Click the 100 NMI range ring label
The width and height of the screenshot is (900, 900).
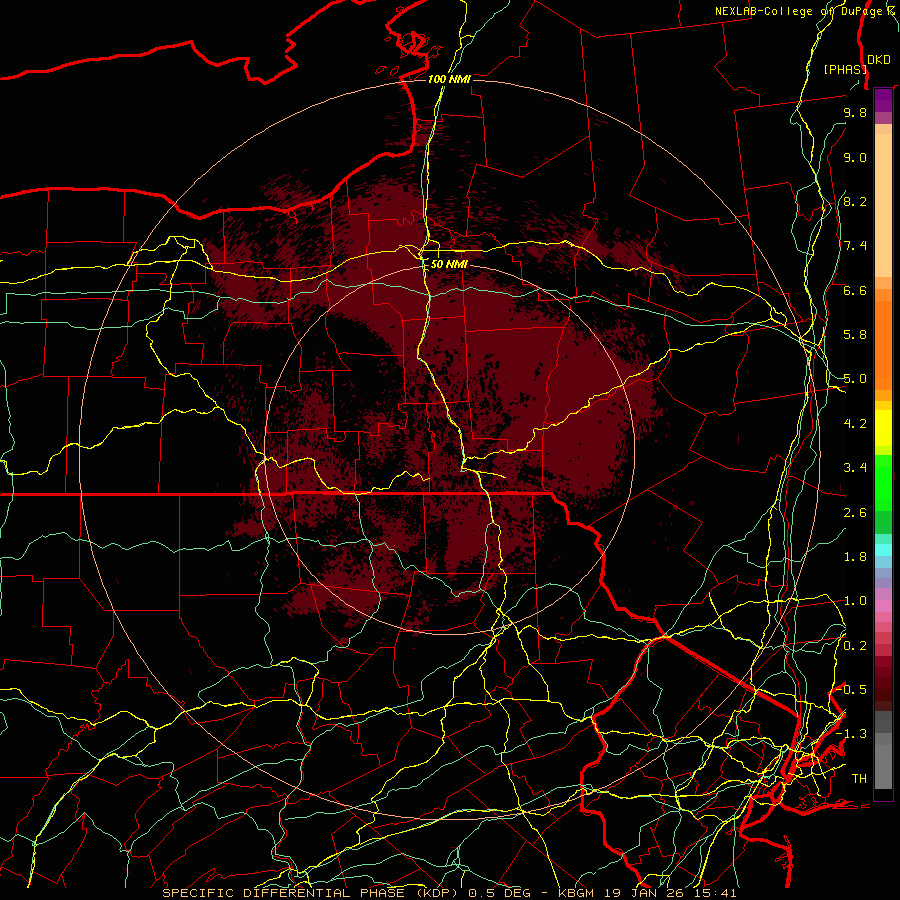pos(449,79)
